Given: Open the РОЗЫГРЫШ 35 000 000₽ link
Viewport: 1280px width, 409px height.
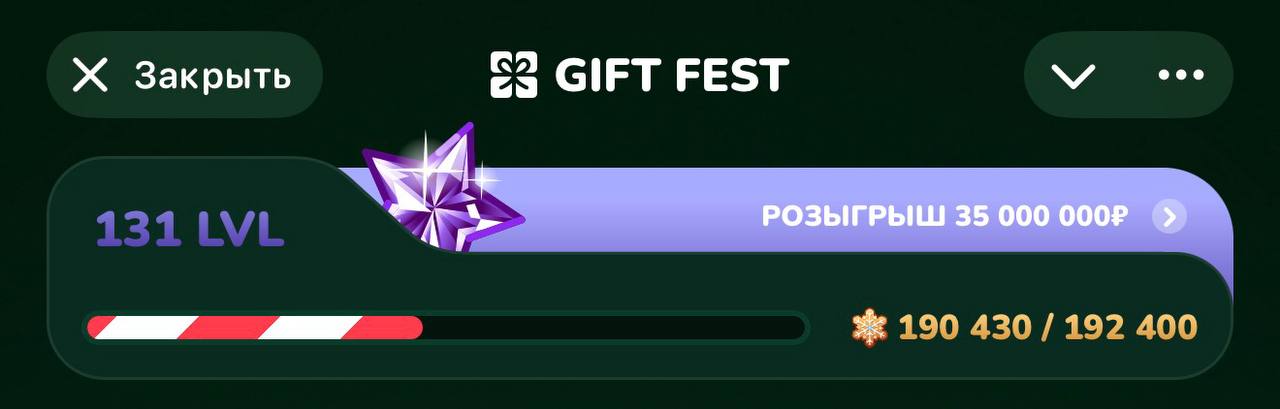Looking at the screenshot, I should 946,216.
